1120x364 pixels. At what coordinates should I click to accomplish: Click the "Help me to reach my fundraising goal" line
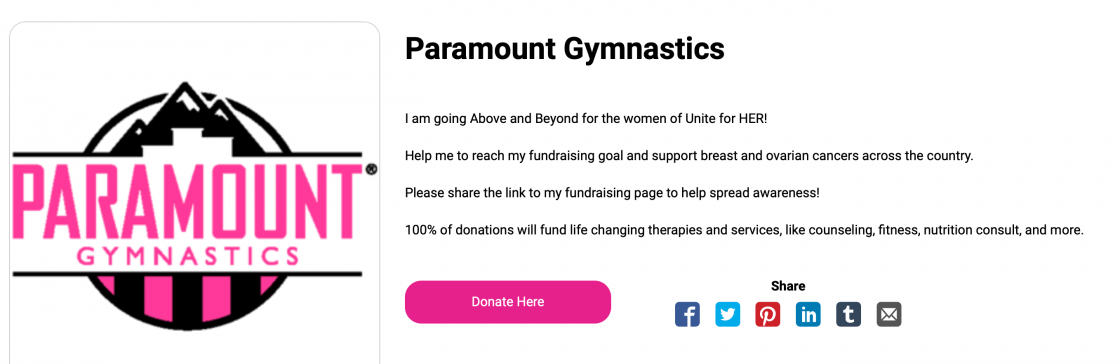689,155
